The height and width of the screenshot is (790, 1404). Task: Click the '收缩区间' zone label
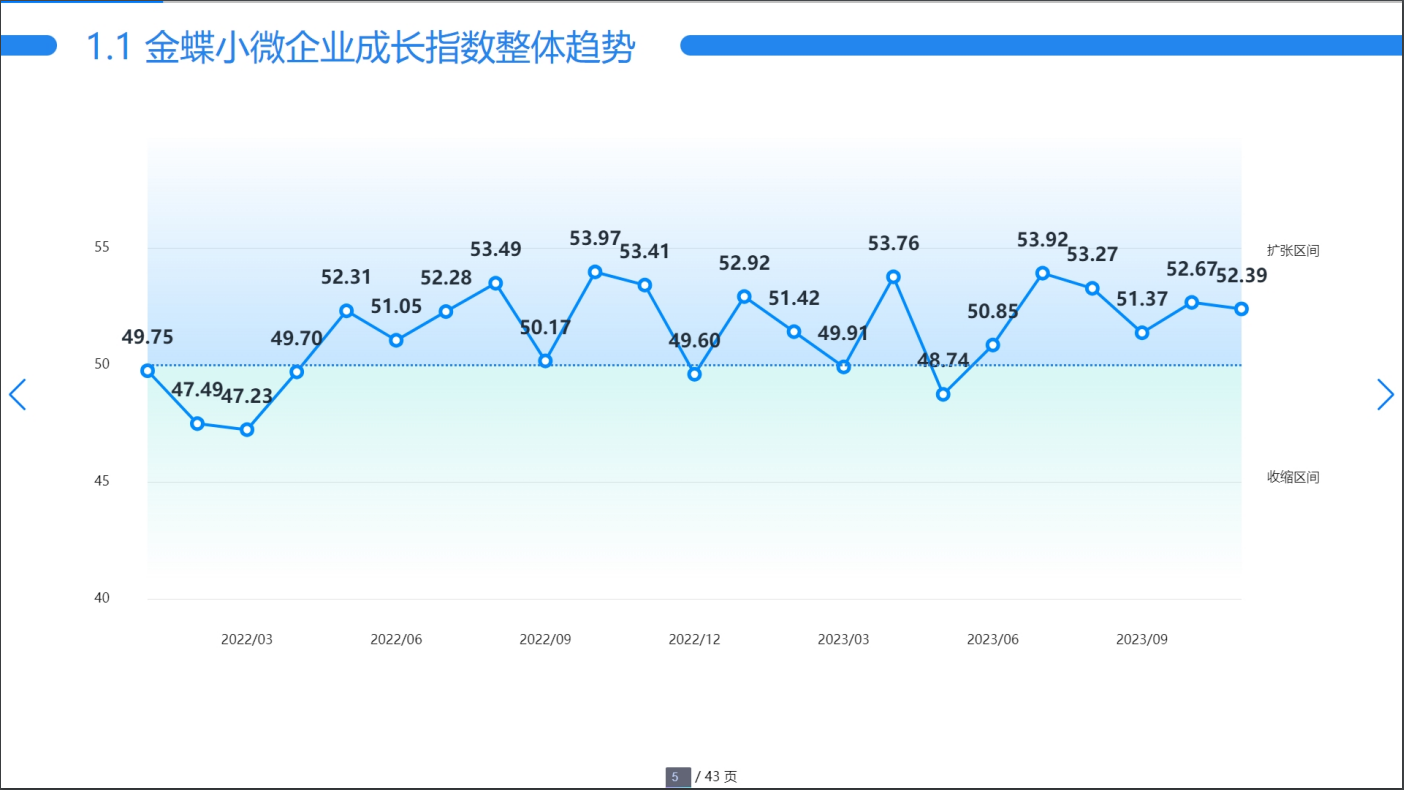[1293, 477]
